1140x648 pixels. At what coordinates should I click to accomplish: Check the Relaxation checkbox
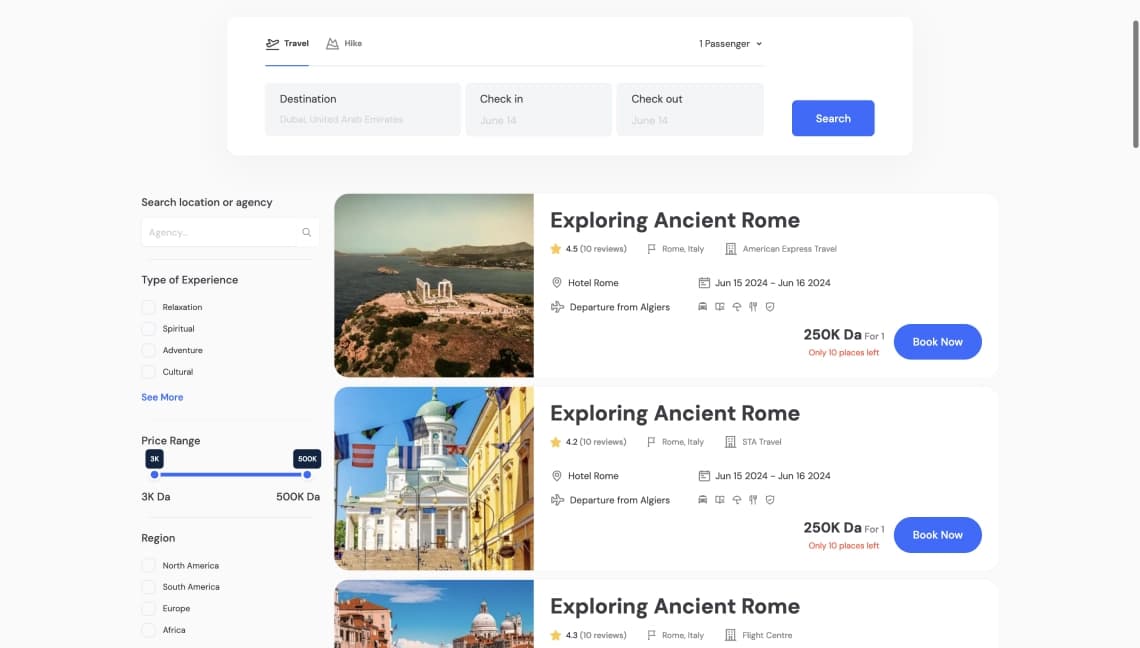click(x=148, y=307)
